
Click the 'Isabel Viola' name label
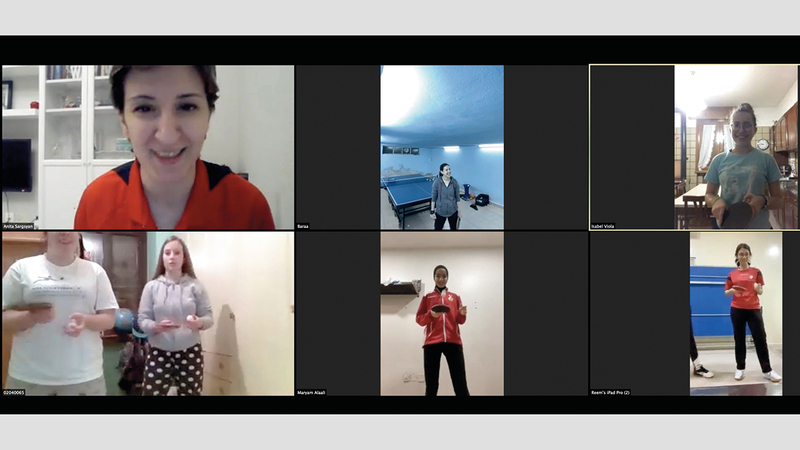click(603, 226)
